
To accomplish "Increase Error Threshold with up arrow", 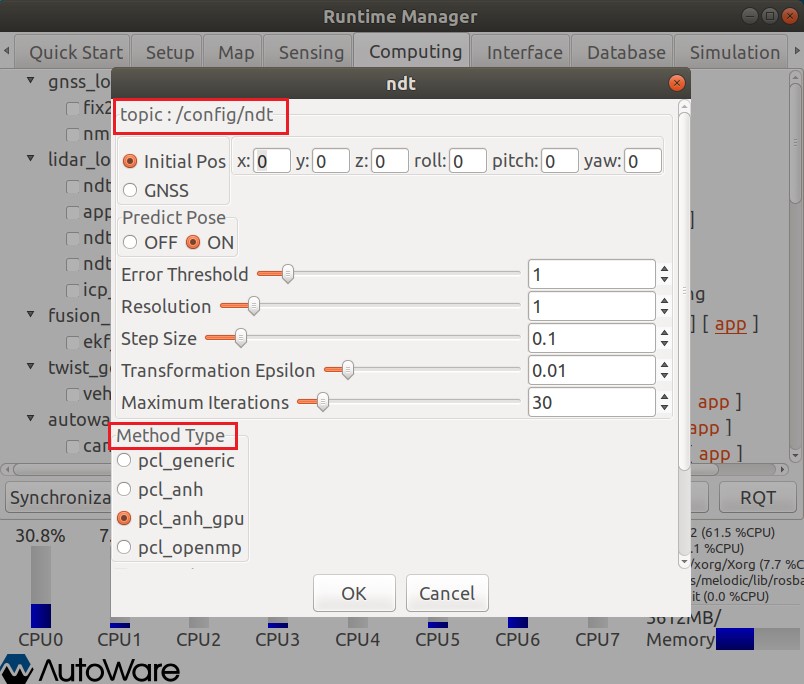I will [x=665, y=268].
